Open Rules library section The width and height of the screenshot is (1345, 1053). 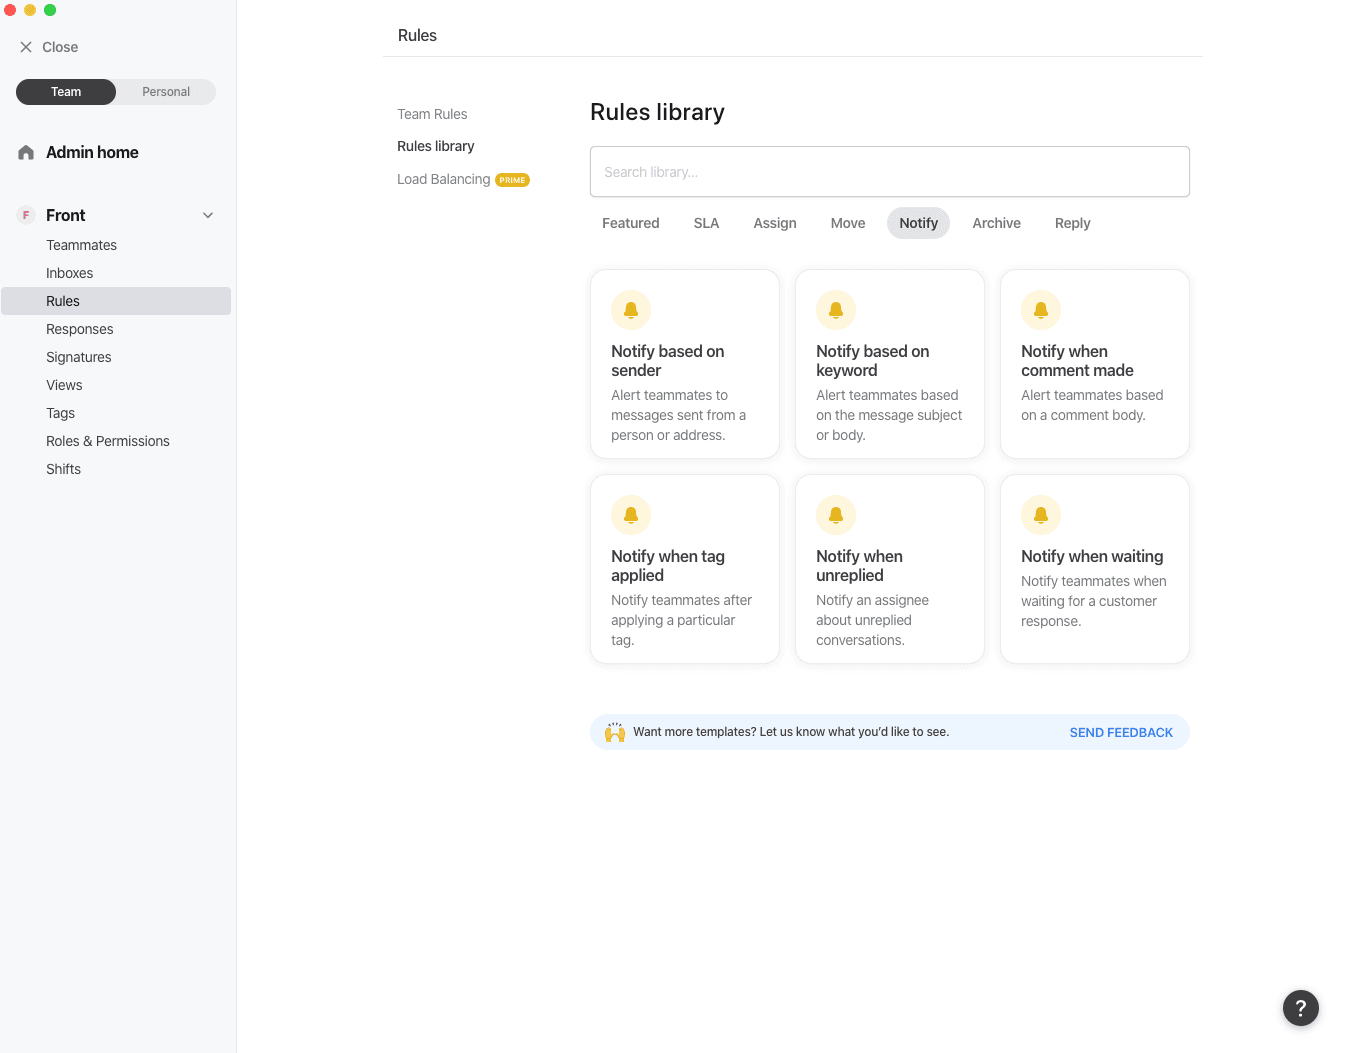point(436,146)
